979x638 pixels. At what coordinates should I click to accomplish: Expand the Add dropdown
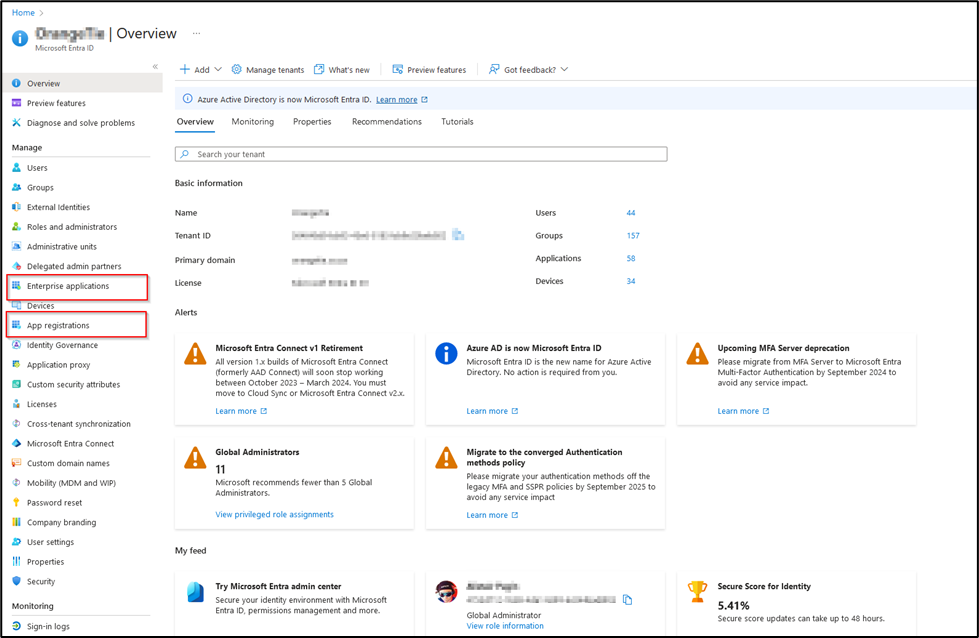pos(198,69)
